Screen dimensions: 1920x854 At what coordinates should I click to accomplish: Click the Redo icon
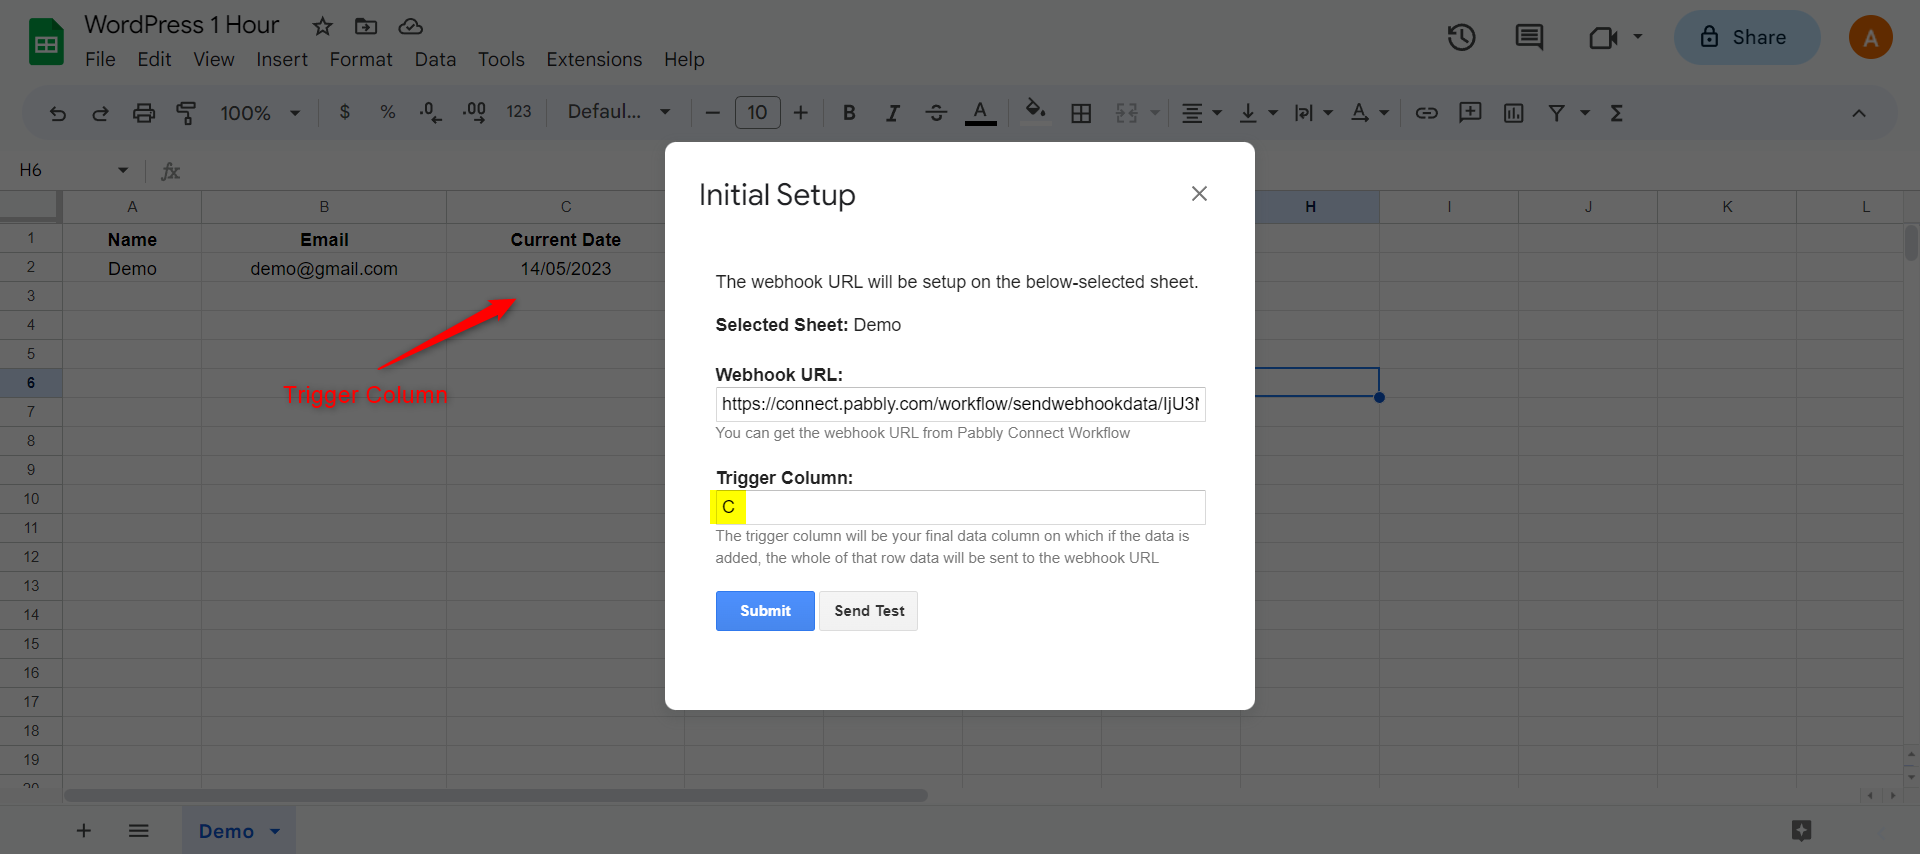100,113
